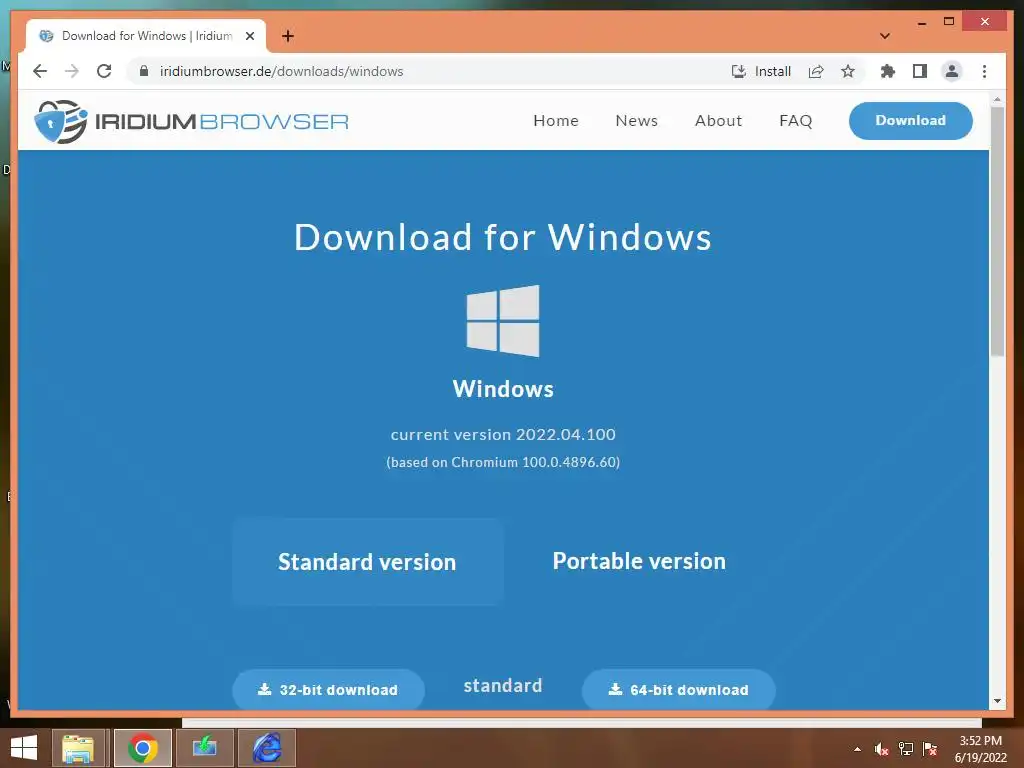Screen dimensions: 1024x768
Task: Select the Standard version tab
Action: (x=368, y=562)
